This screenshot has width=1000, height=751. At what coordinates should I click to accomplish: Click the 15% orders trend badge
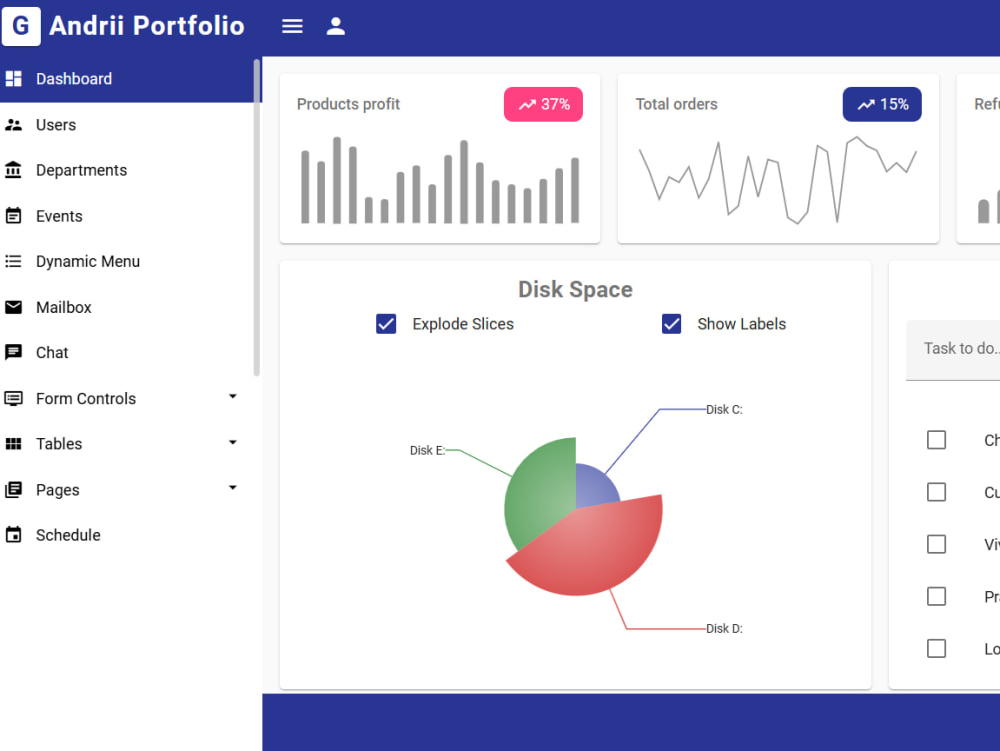click(882, 105)
